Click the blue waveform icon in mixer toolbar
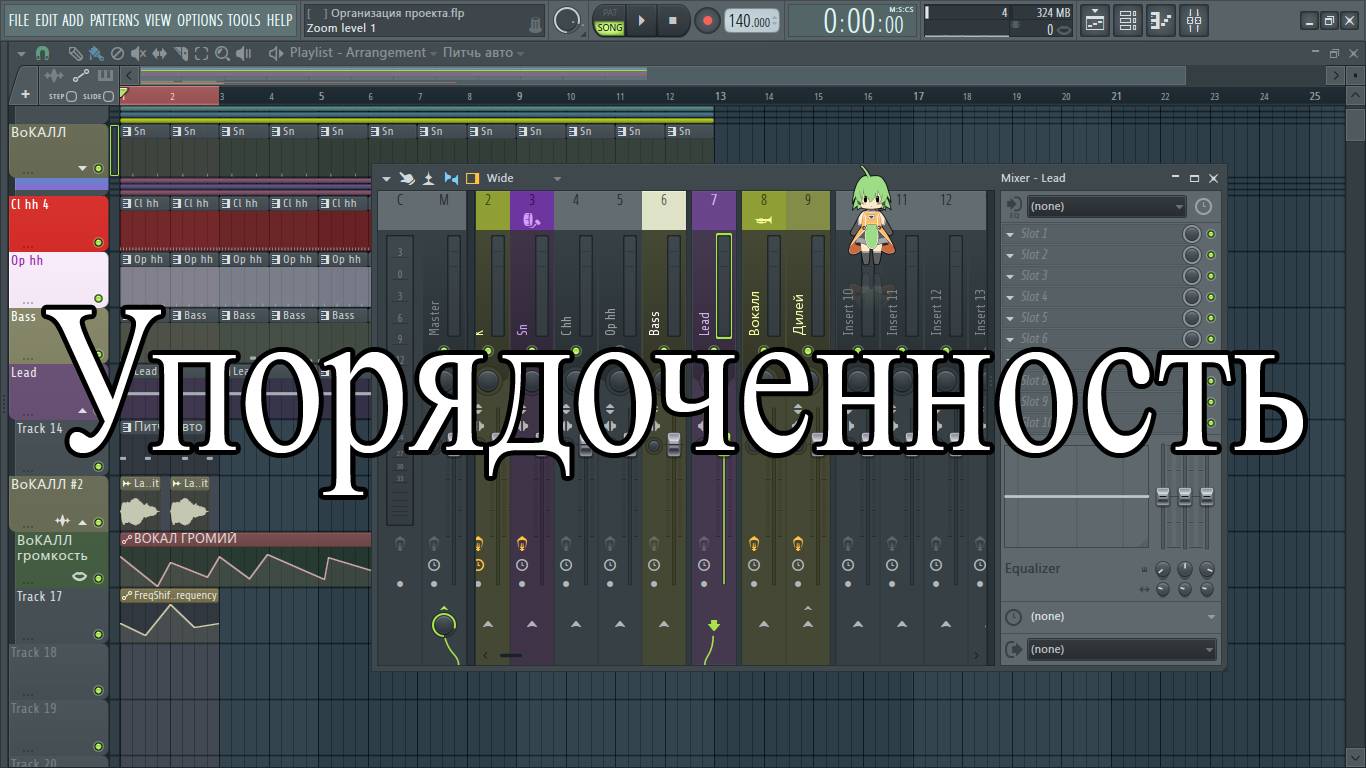Viewport: 1366px width, 768px height. click(451, 178)
